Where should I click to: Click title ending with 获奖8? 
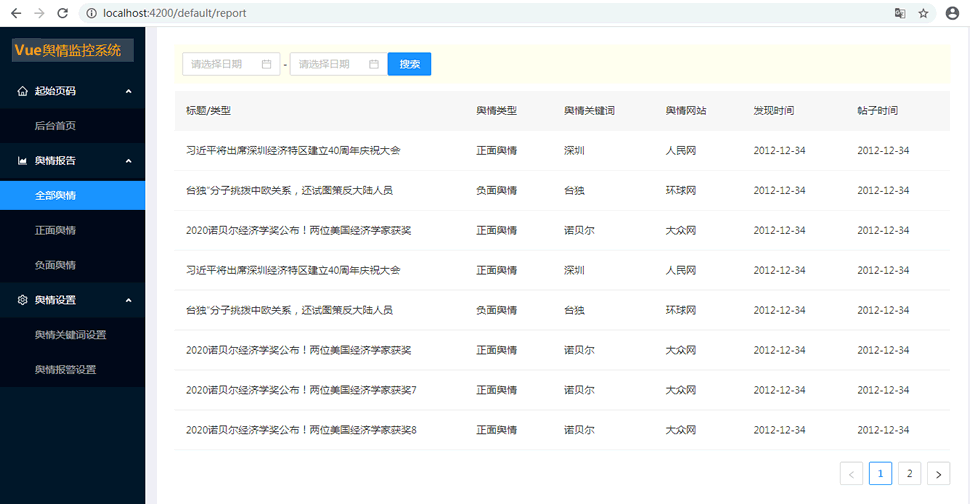301,430
